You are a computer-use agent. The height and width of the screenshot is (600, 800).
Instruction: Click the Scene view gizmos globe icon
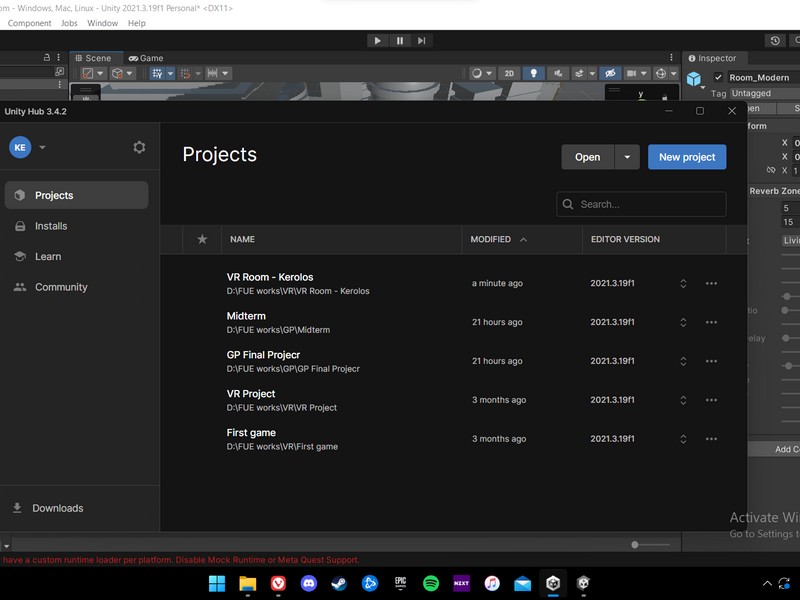[x=661, y=73]
